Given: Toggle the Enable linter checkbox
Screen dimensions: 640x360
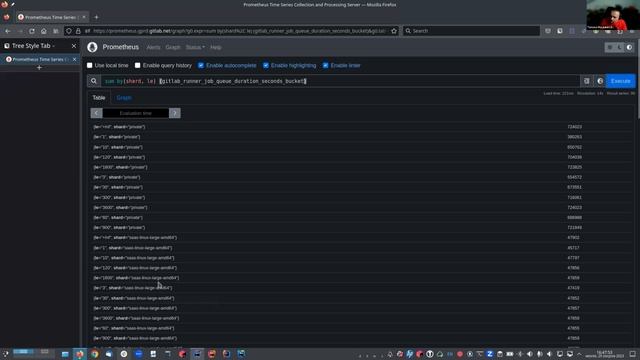Looking at the screenshot, I should click(x=325, y=65).
